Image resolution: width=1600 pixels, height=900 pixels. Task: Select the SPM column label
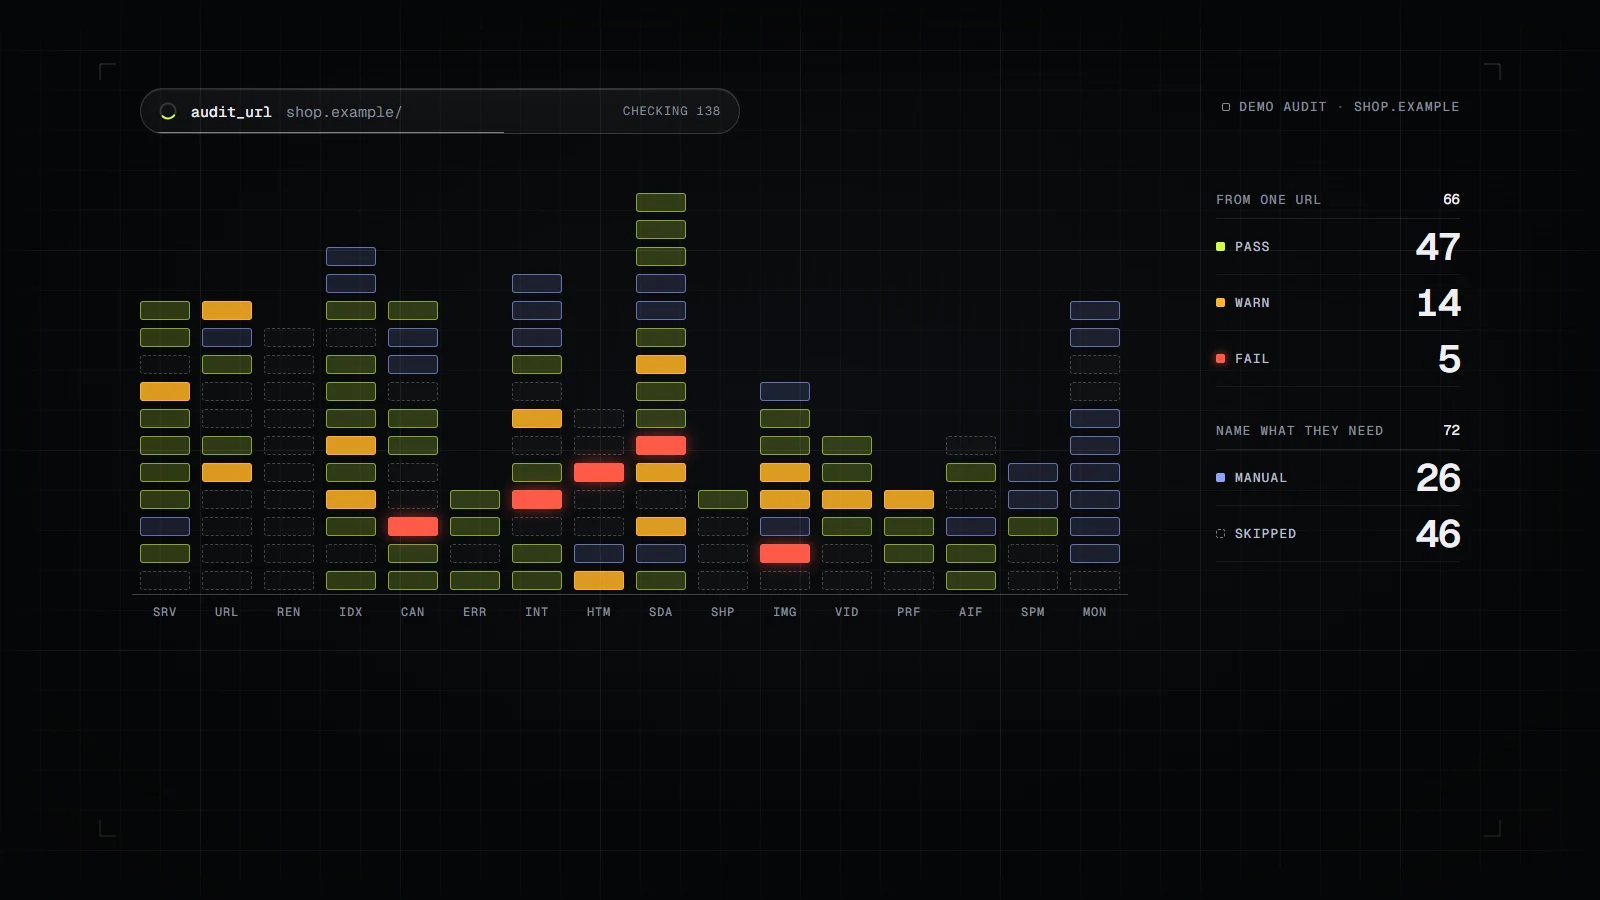pyautogui.click(x=1033, y=612)
